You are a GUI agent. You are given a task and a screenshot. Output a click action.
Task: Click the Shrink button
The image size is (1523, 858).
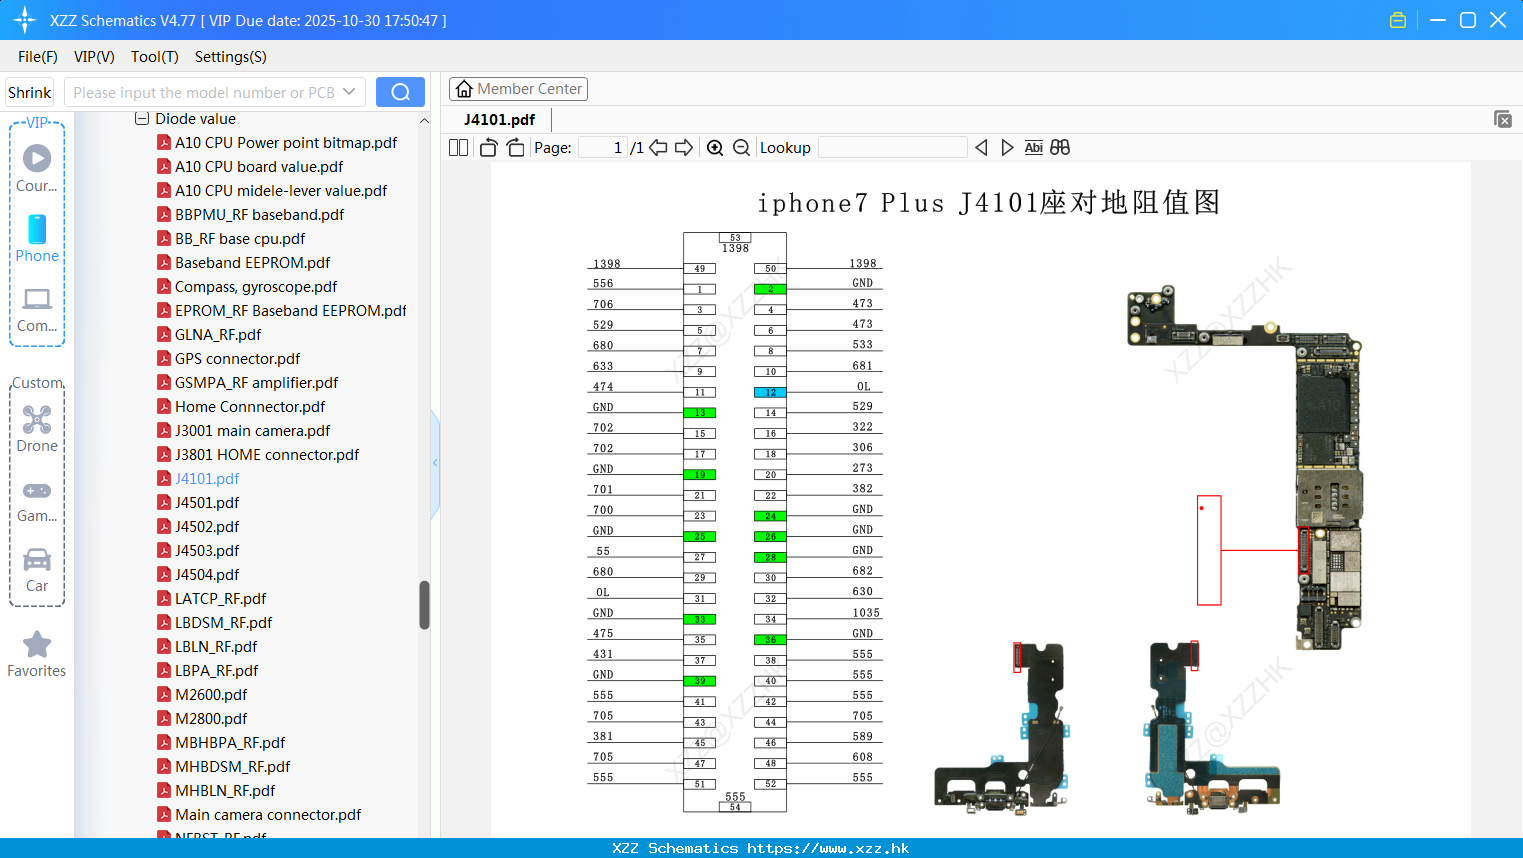click(29, 92)
